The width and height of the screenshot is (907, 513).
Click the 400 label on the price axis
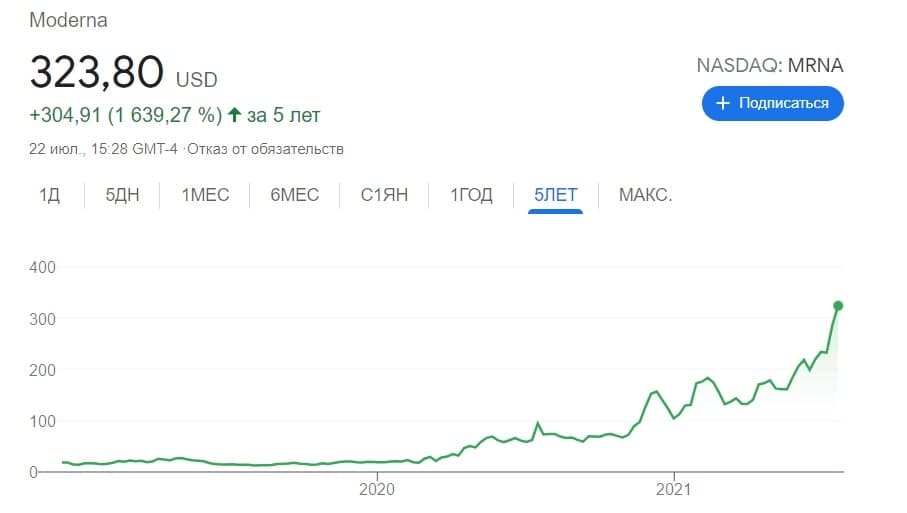point(42,267)
